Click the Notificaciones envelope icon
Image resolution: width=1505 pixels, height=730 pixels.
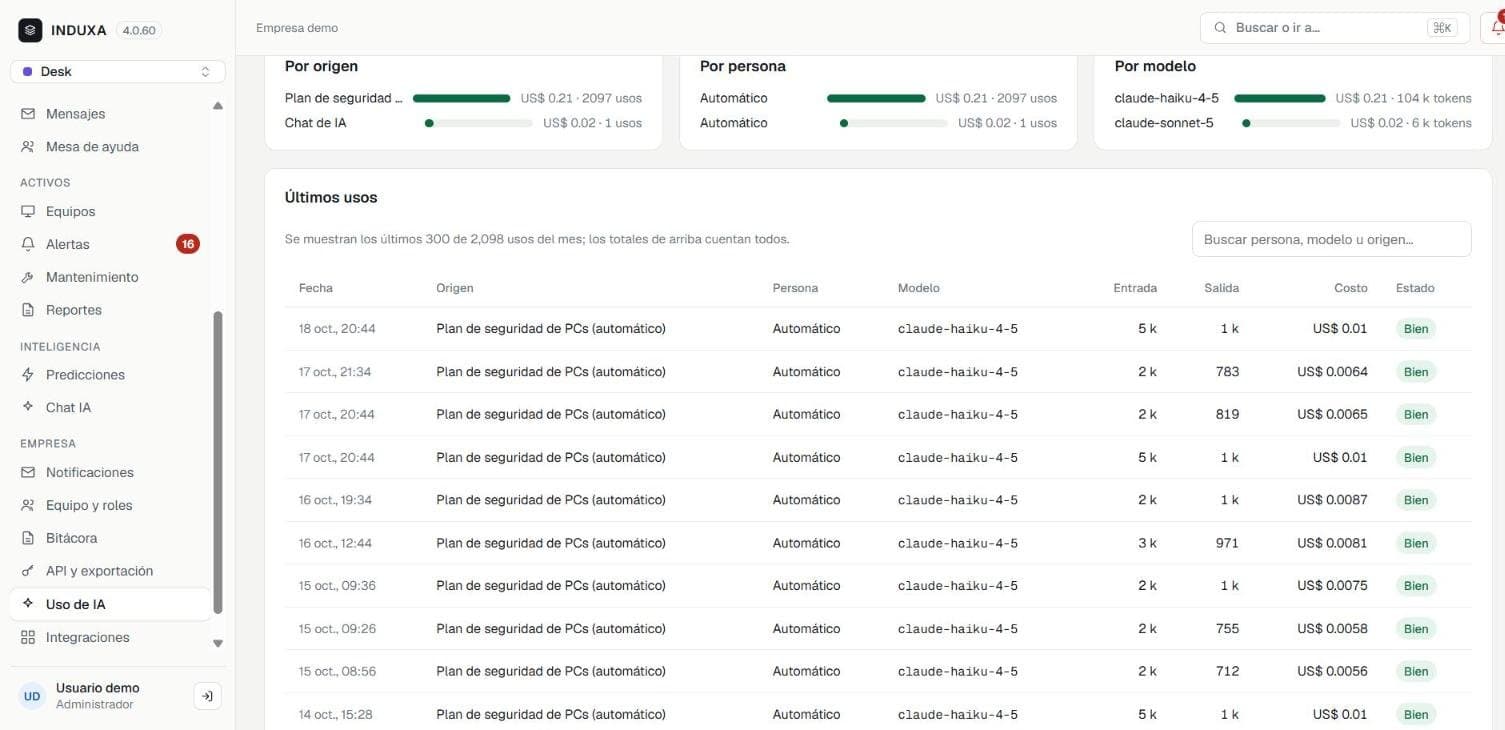28,473
